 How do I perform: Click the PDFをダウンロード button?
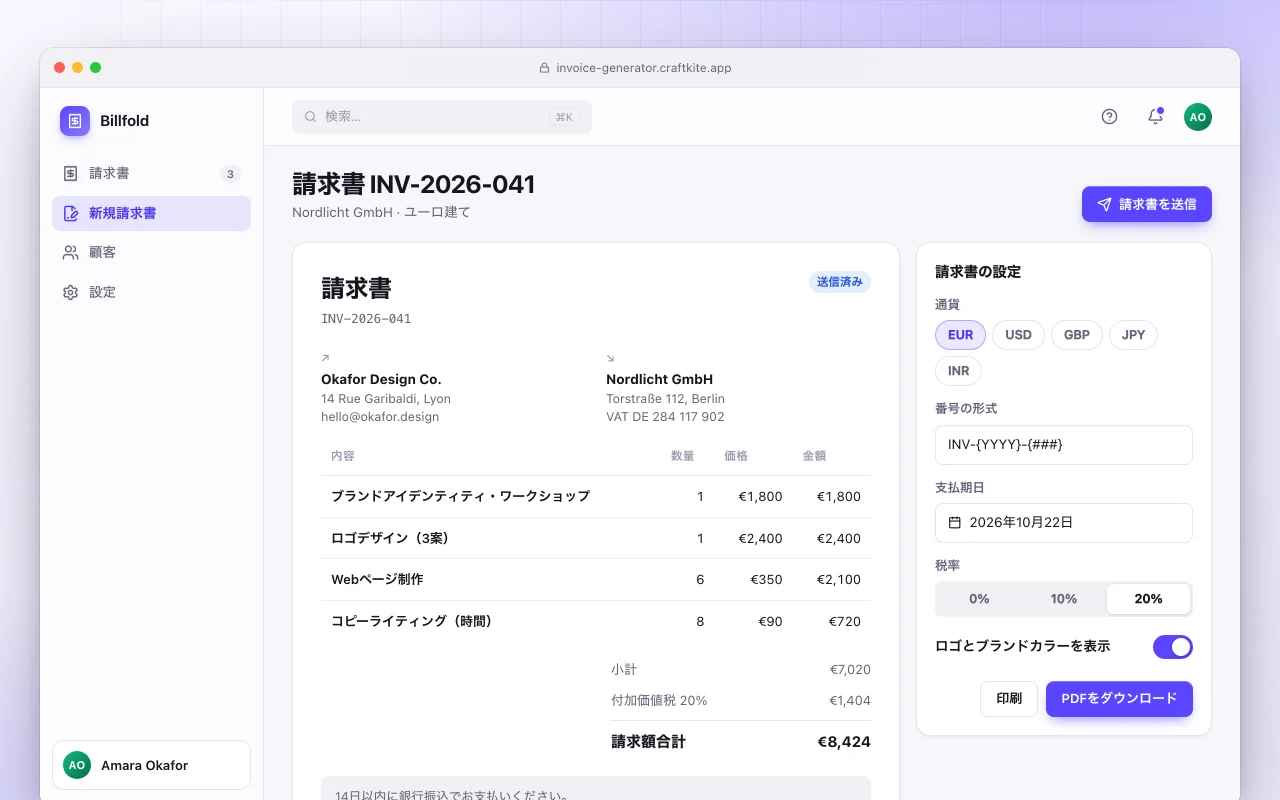coord(1119,699)
